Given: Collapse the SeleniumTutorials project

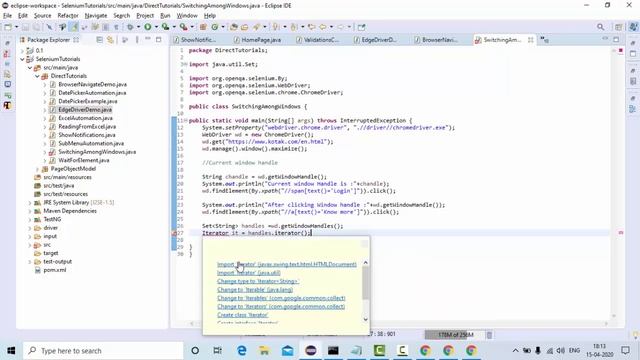Looking at the screenshot, I should [22, 59].
